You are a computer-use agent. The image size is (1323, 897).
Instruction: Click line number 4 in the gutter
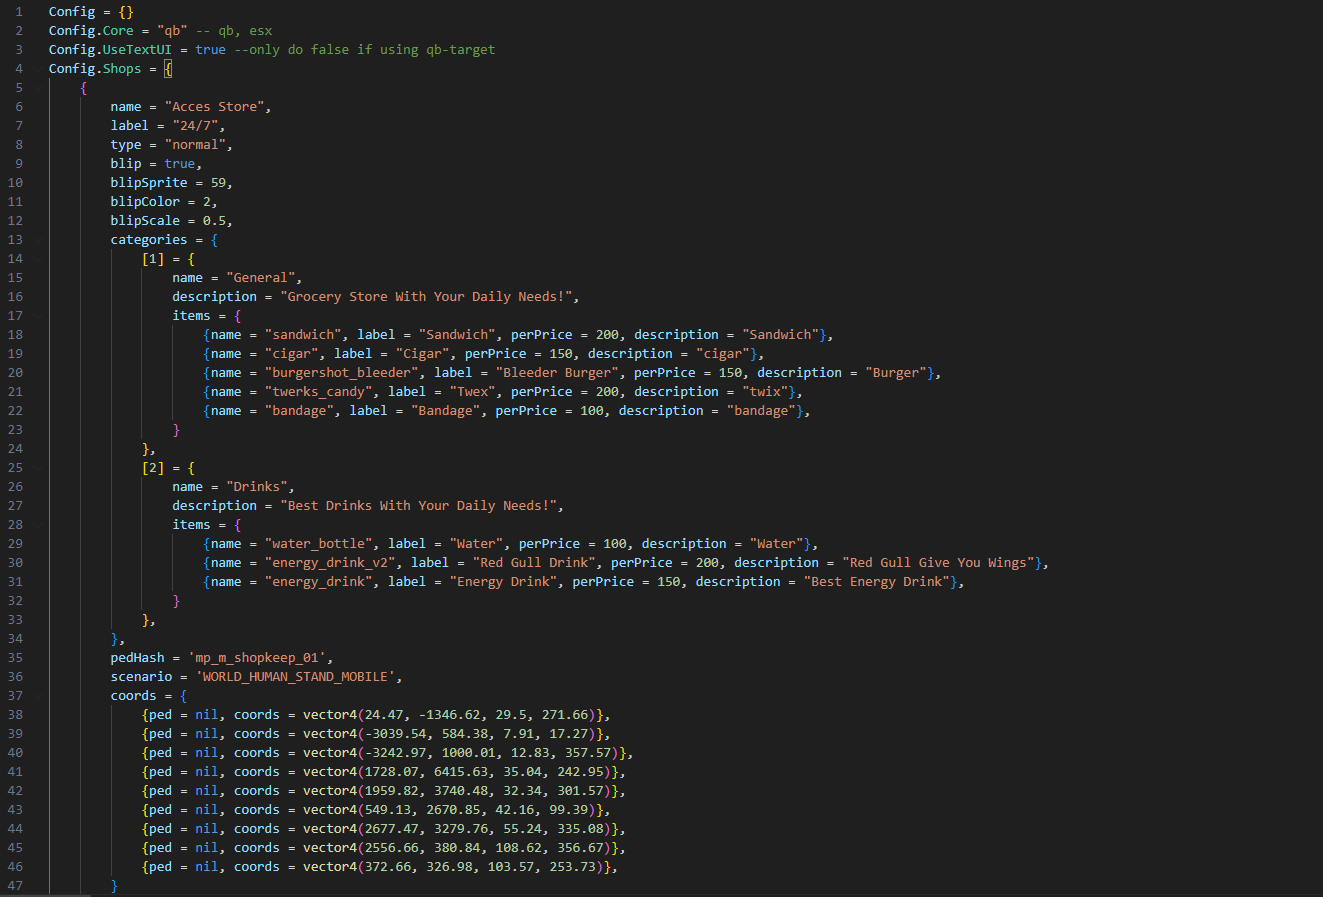pyautogui.click(x=19, y=69)
